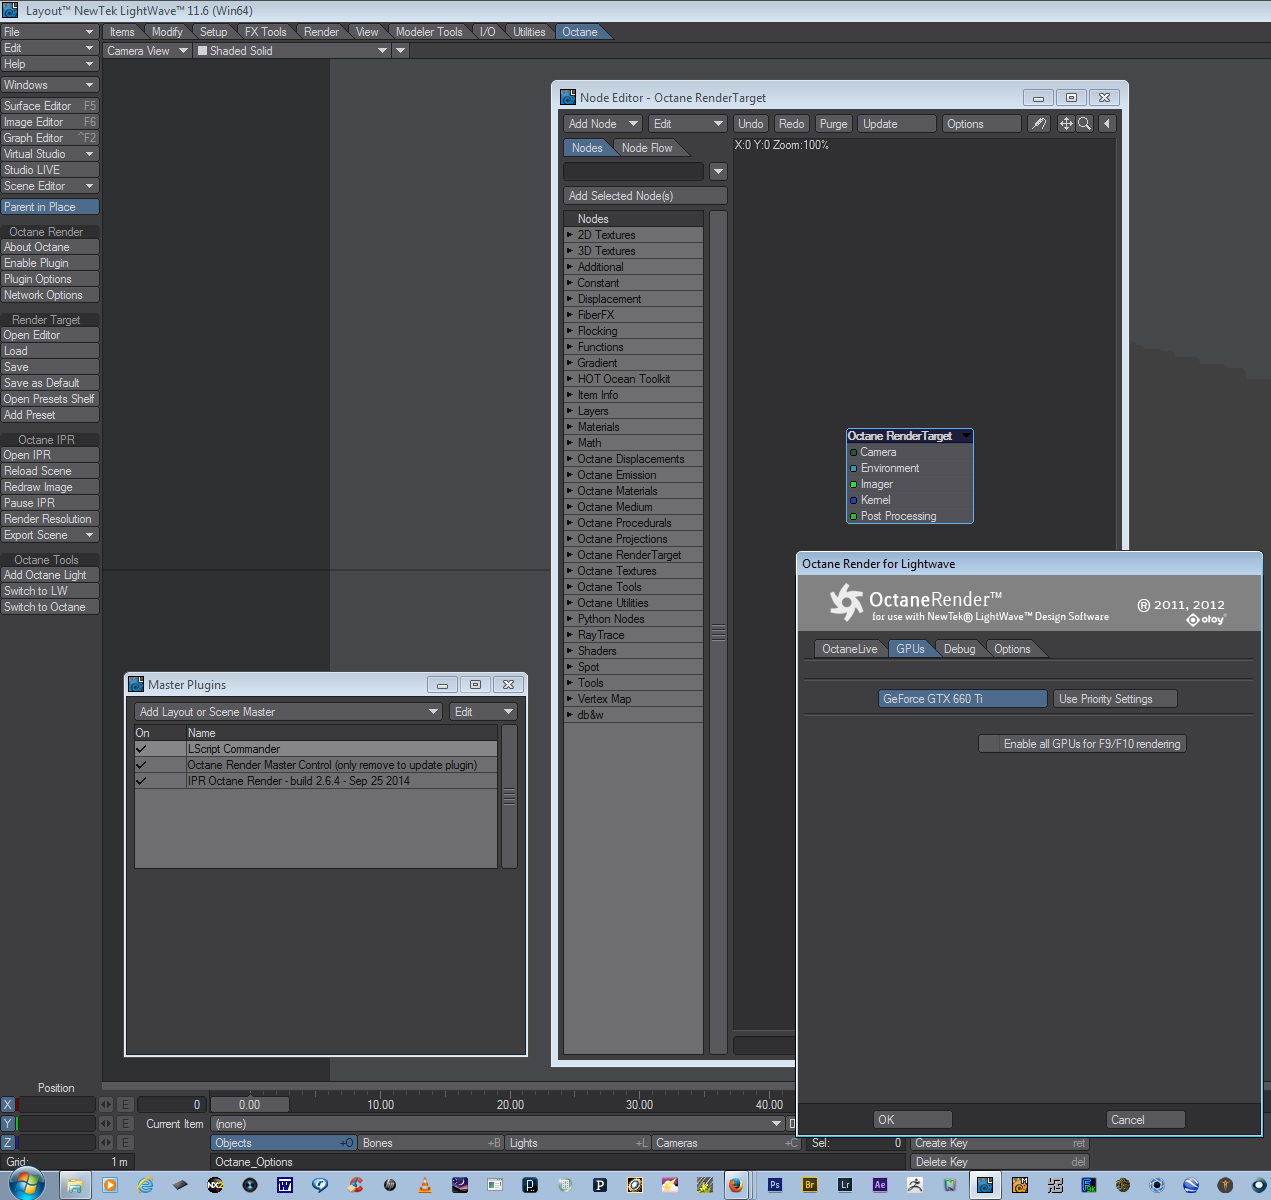This screenshot has height=1200, width=1271.
Task: Open Windows Explorer from the taskbar
Action: pyautogui.click(x=74, y=1185)
